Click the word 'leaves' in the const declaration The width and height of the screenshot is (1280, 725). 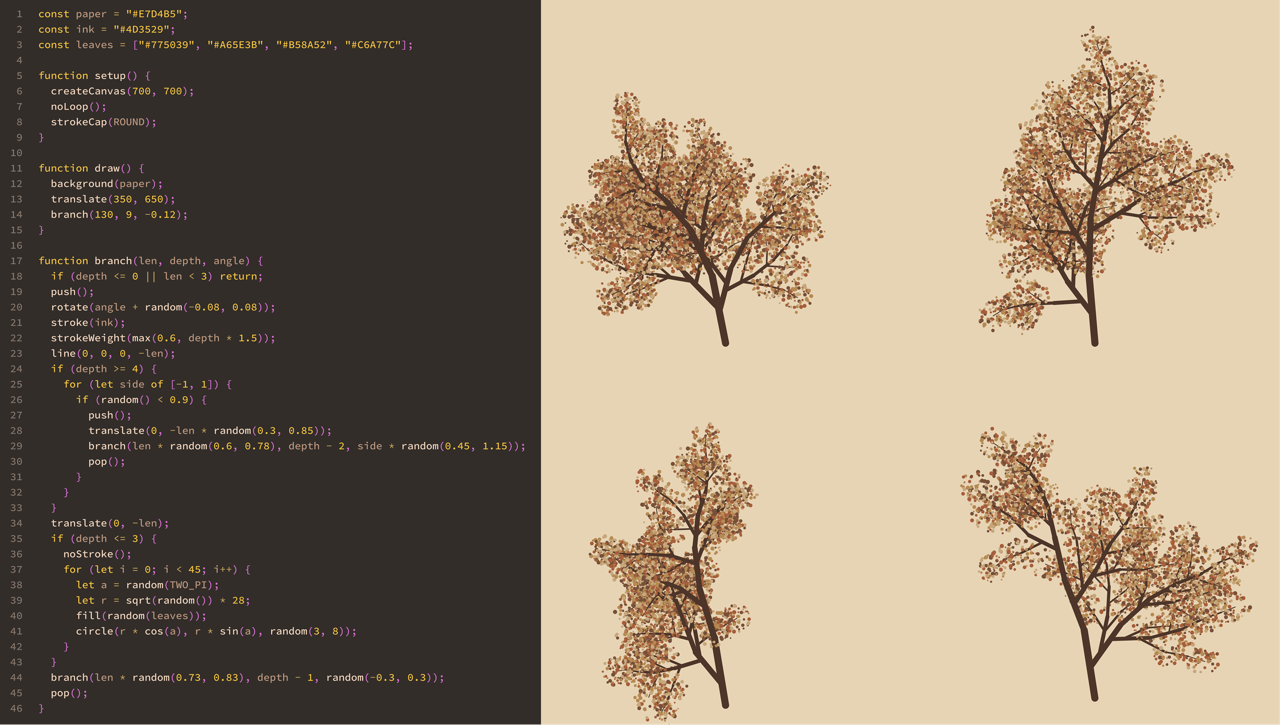pos(95,45)
